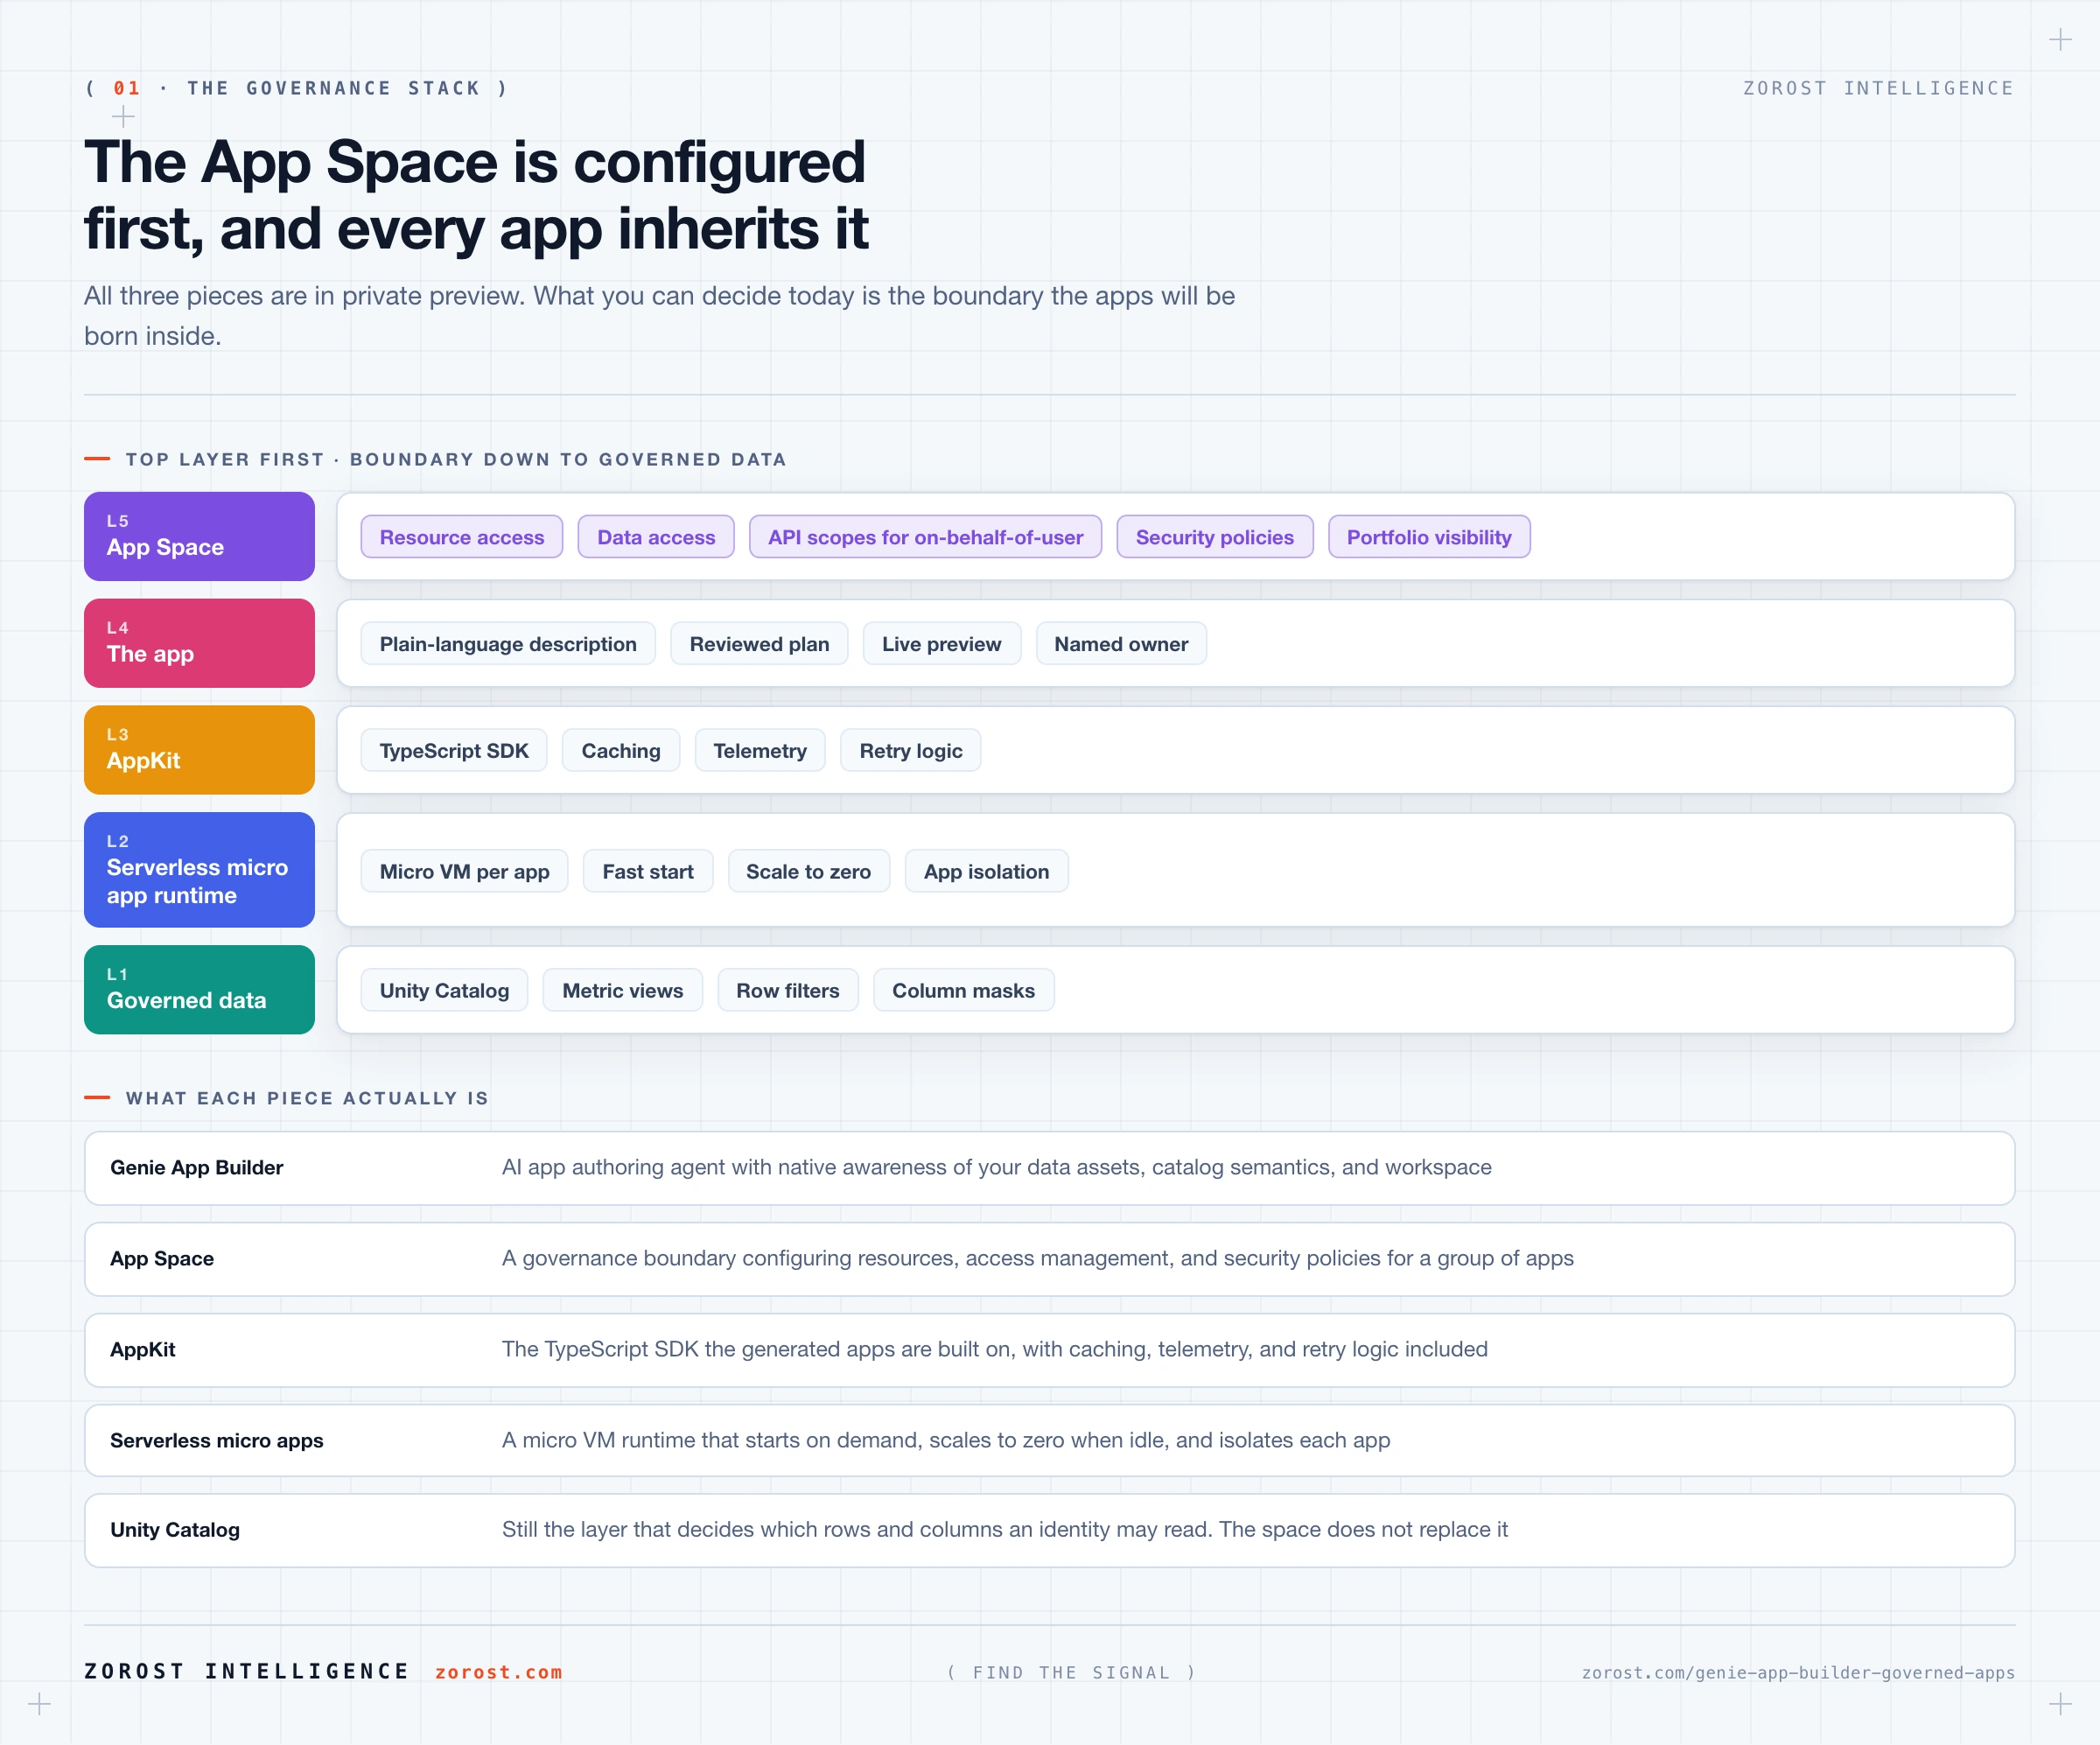Select the Portfolio visibility chip

tap(1429, 537)
